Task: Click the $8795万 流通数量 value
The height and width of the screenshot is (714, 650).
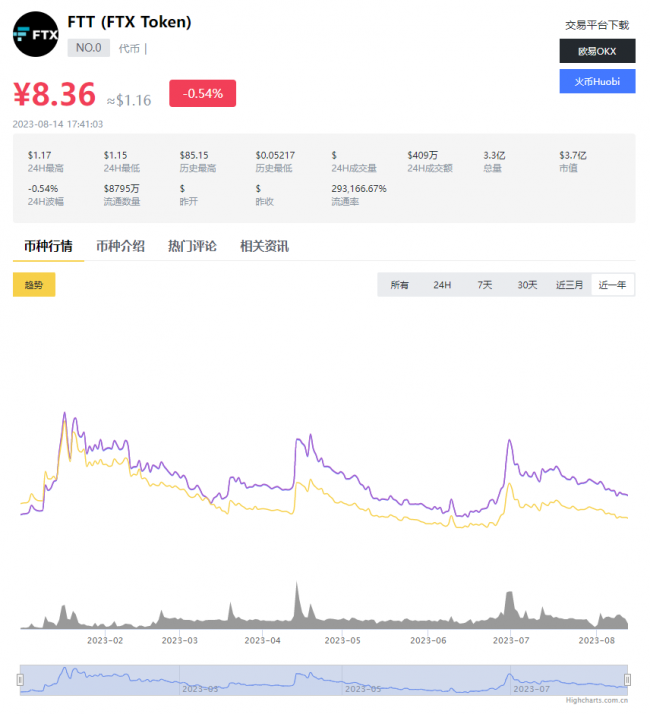Action: click(122, 189)
